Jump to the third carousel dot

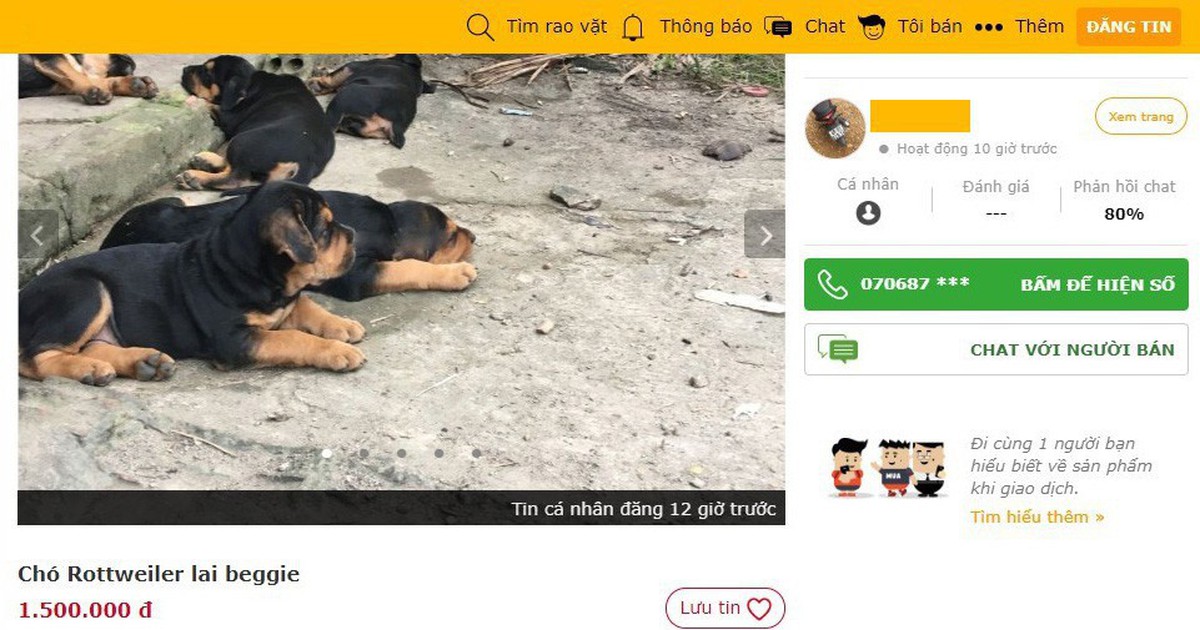[x=401, y=453]
